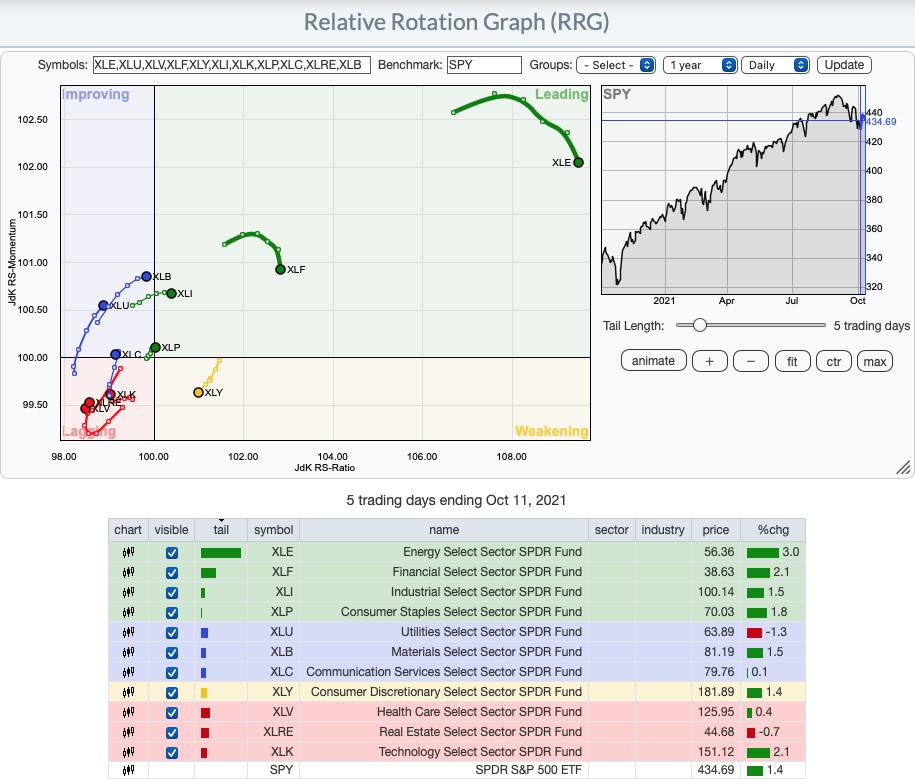Open candlestick chart icon for XLK row
Image resolution: width=915 pixels, height=780 pixels.
pyautogui.click(x=128, y=752)
